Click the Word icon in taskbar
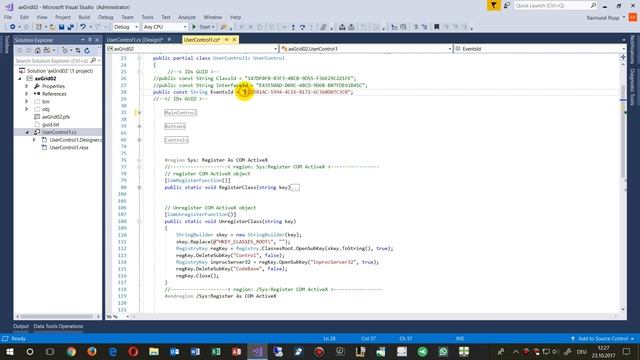 [195, 351]
